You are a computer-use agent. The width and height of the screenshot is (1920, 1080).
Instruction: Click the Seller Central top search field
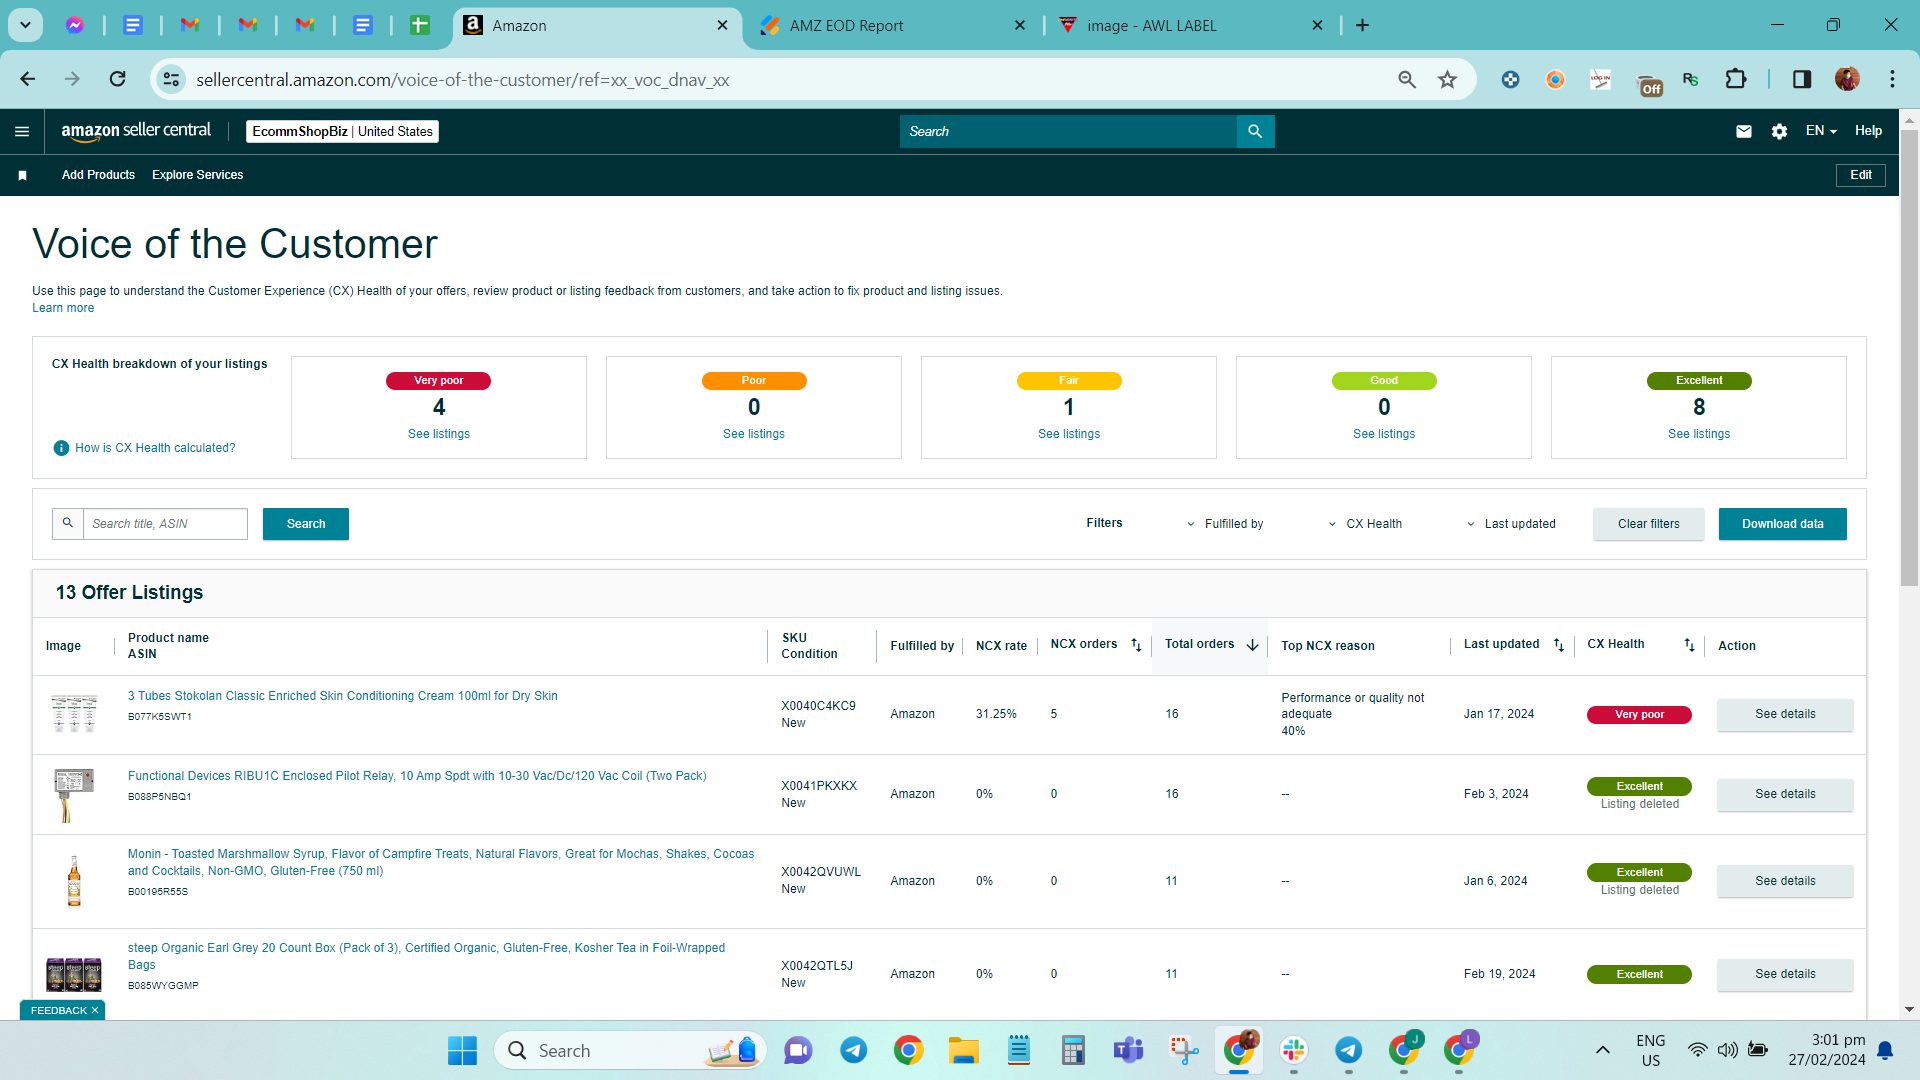click(x=1068, y=131)
